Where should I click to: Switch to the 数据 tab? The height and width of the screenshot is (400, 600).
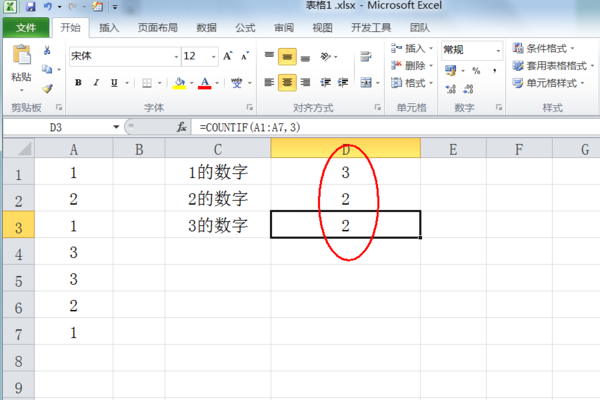pyautogui.click(x=207, y=28)
